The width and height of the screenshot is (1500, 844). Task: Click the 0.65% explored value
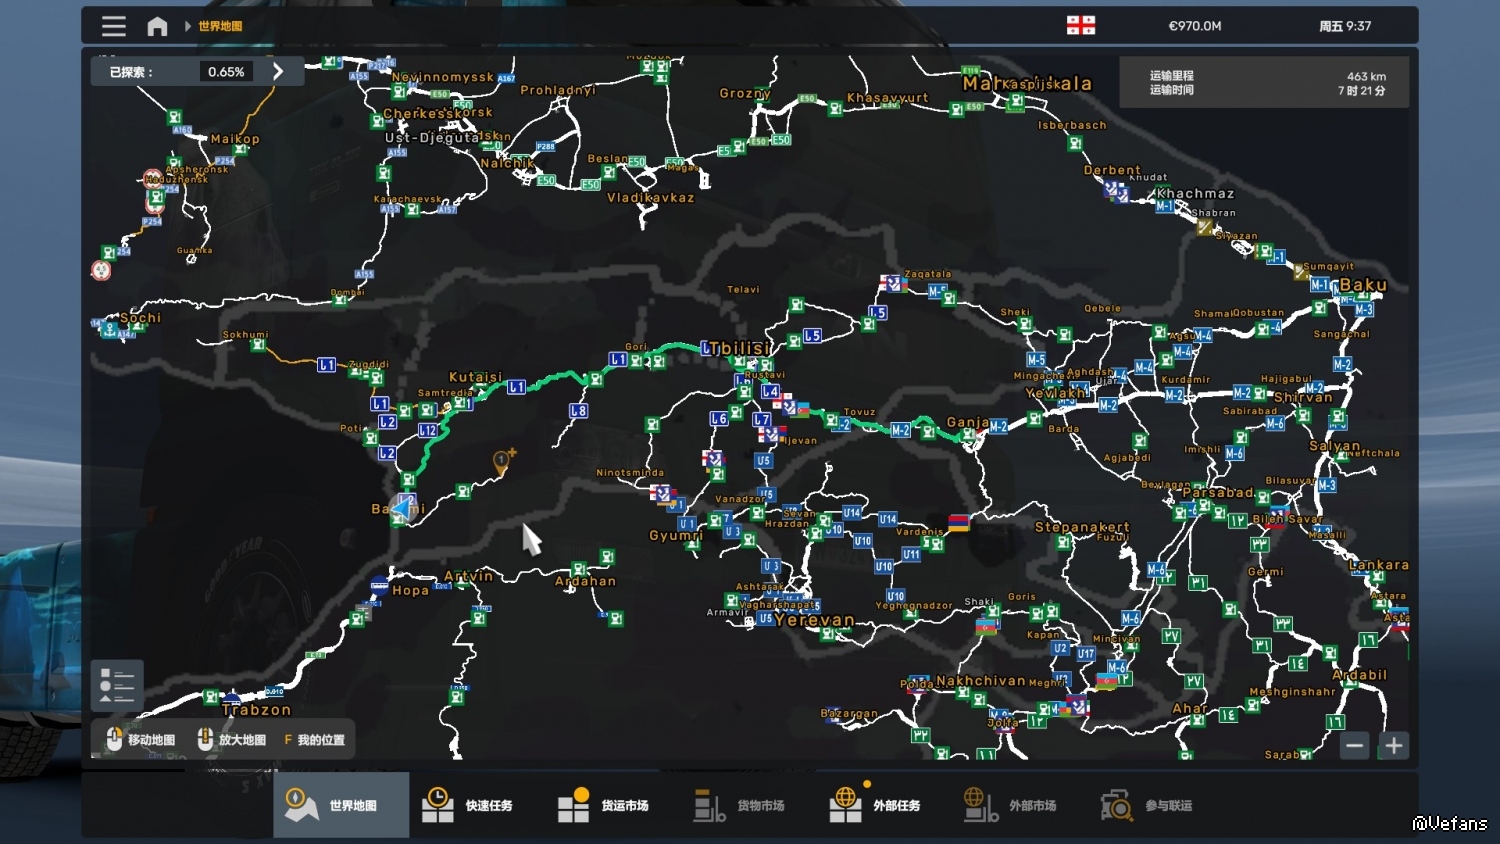226,72
